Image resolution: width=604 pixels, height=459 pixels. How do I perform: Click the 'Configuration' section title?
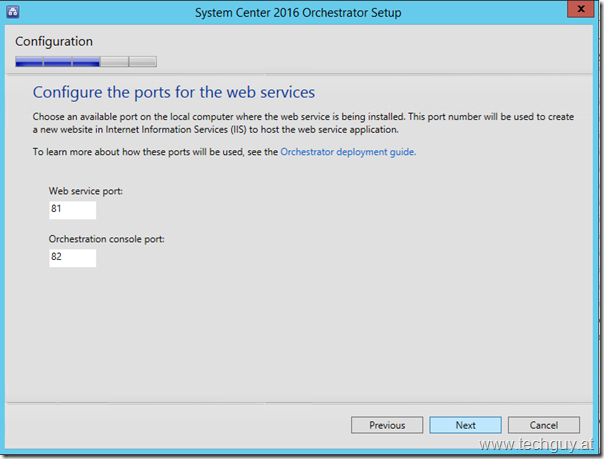click(54, 42)
